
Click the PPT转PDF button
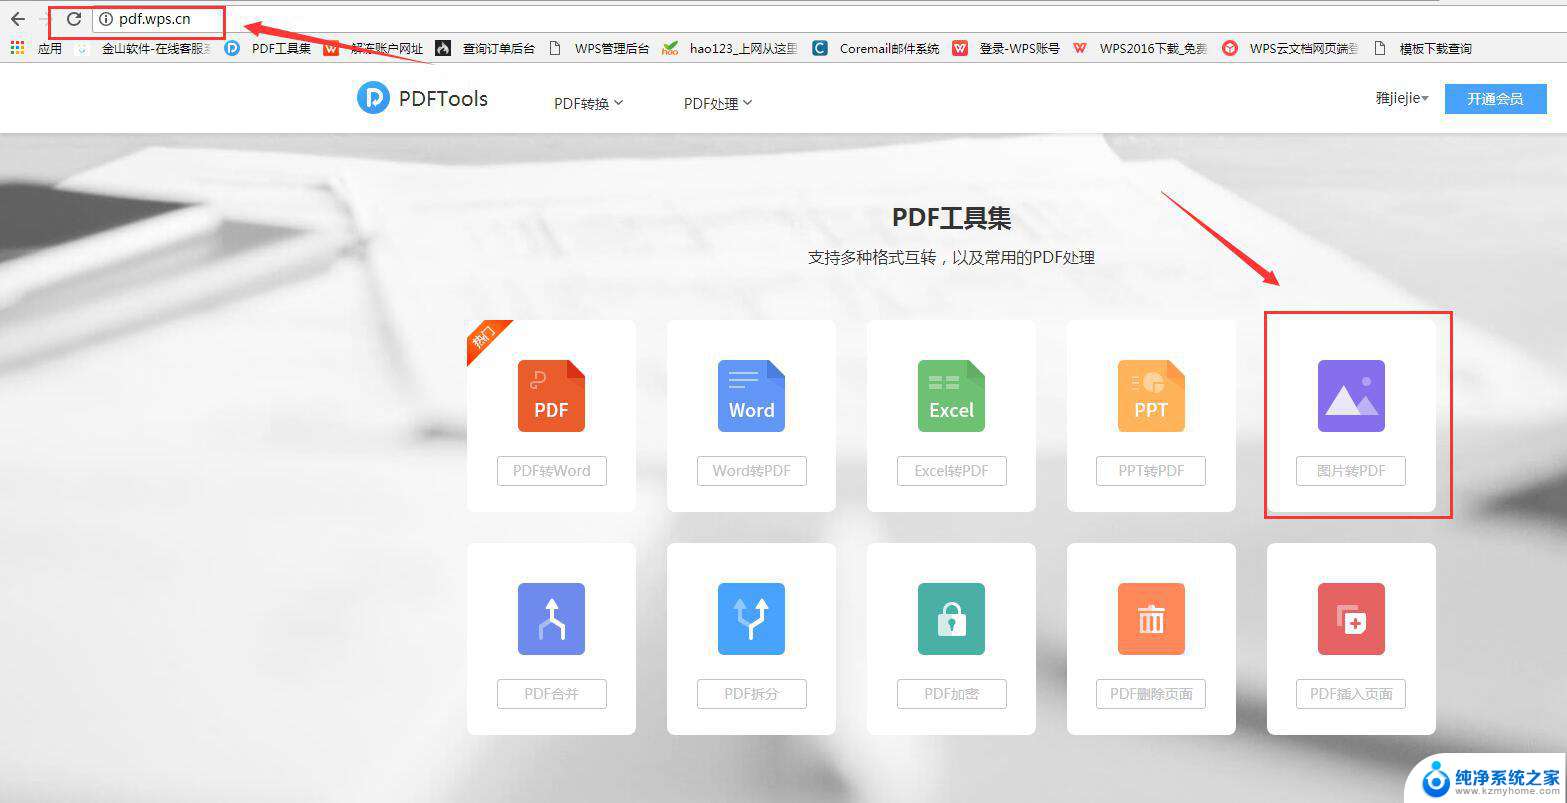1151,471
